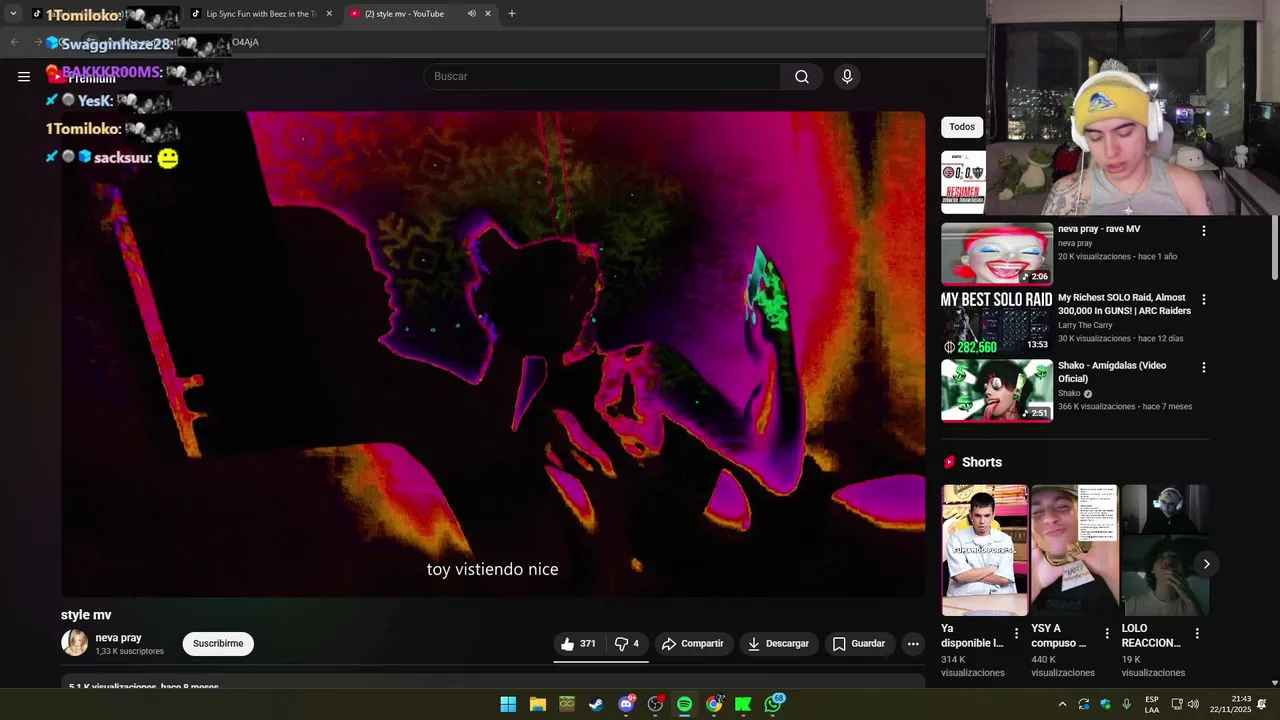Open the LOLO REACCION short
Viewport: 1280px width, 720px height.
1164,550
